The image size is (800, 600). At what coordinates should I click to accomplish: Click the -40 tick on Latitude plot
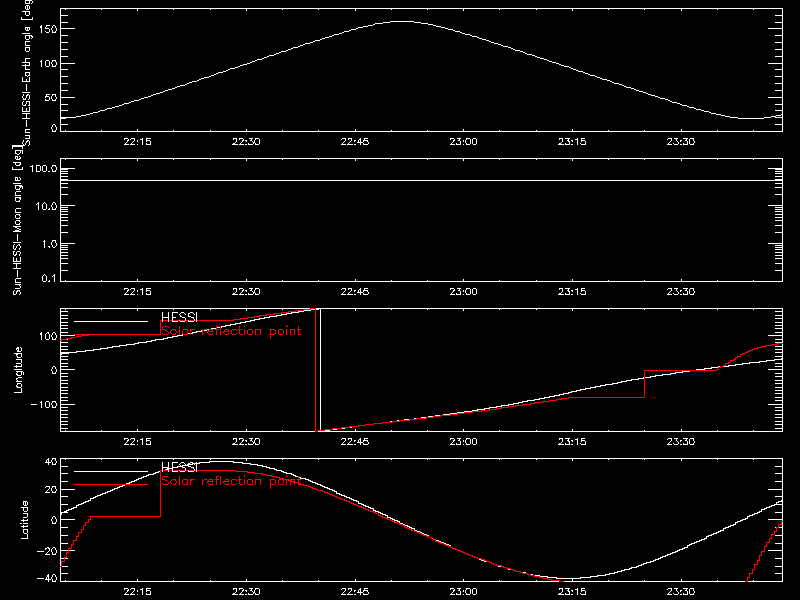(x=47, y=579)
